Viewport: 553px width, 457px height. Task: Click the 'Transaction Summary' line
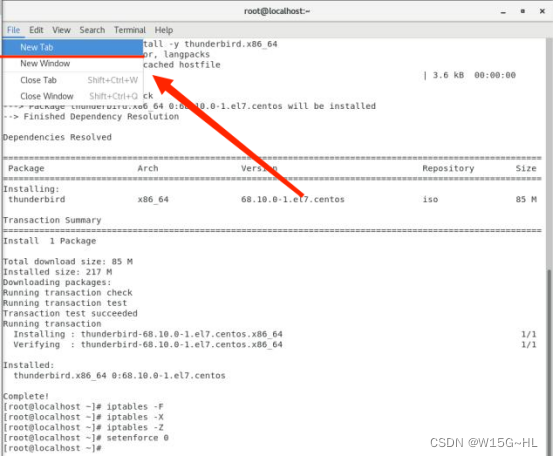52,220
